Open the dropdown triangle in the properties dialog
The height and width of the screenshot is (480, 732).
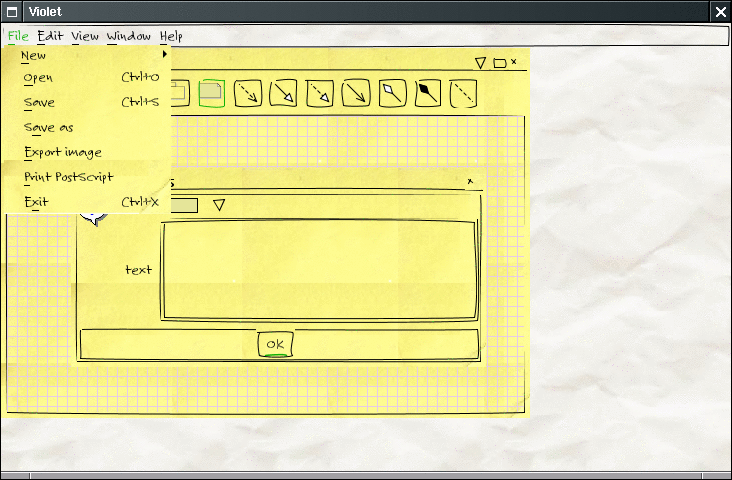(x=219, y=205)
